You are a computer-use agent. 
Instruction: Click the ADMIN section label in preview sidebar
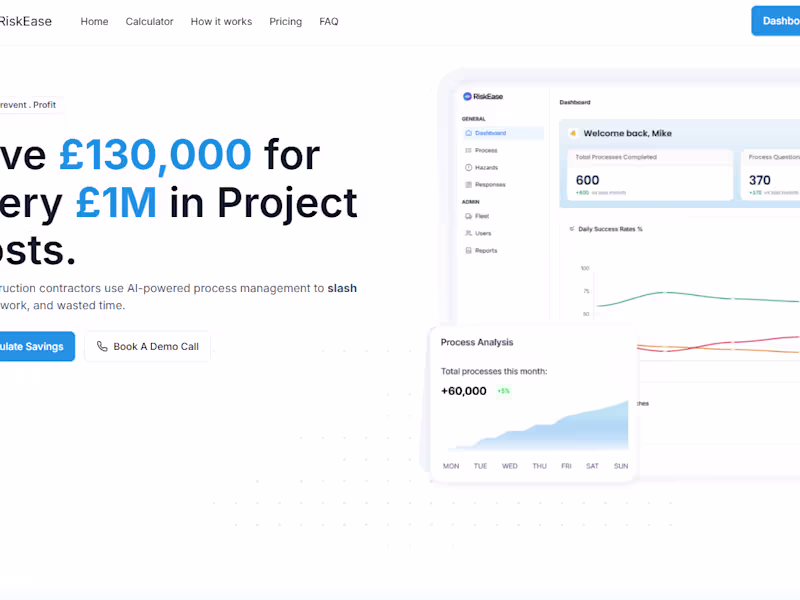coord(471,202)
